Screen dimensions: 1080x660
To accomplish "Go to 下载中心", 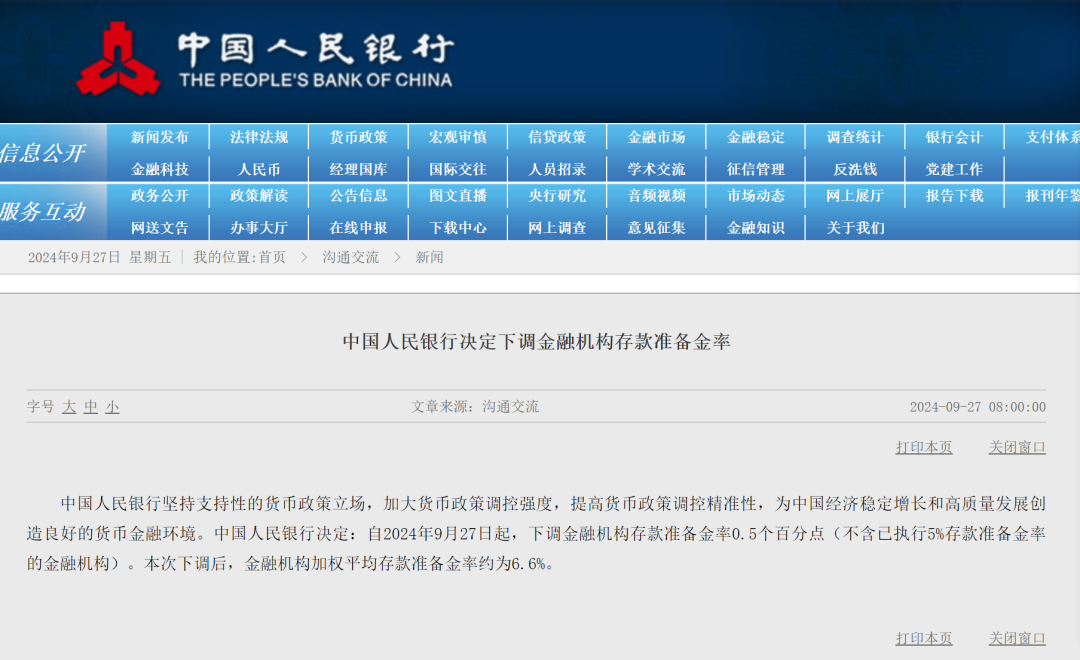I will point(457,227).
